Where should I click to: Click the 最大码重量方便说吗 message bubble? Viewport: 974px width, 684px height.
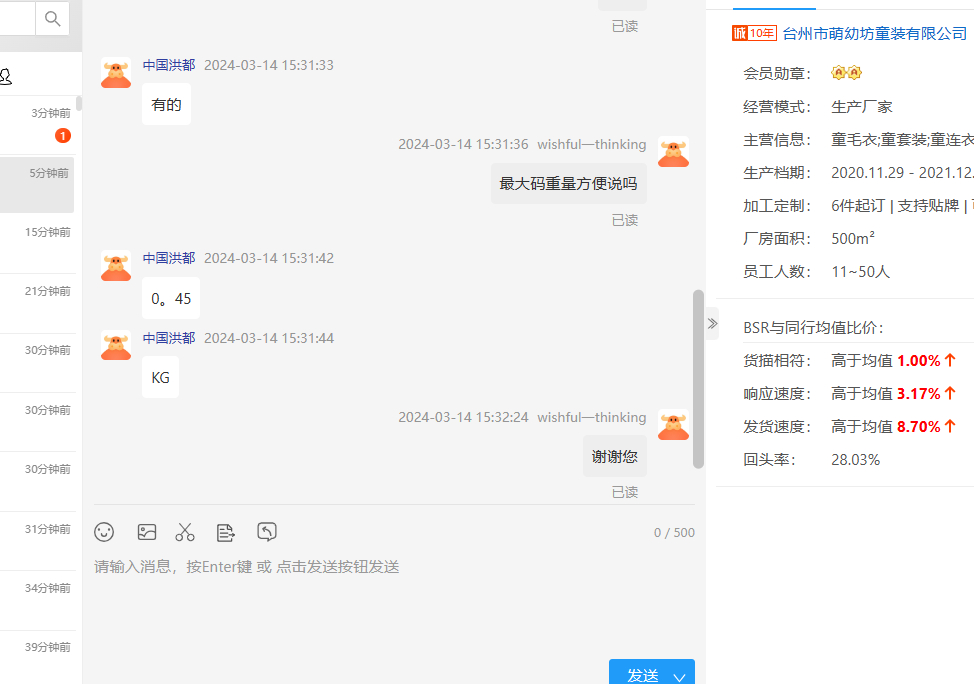point(568,183)
